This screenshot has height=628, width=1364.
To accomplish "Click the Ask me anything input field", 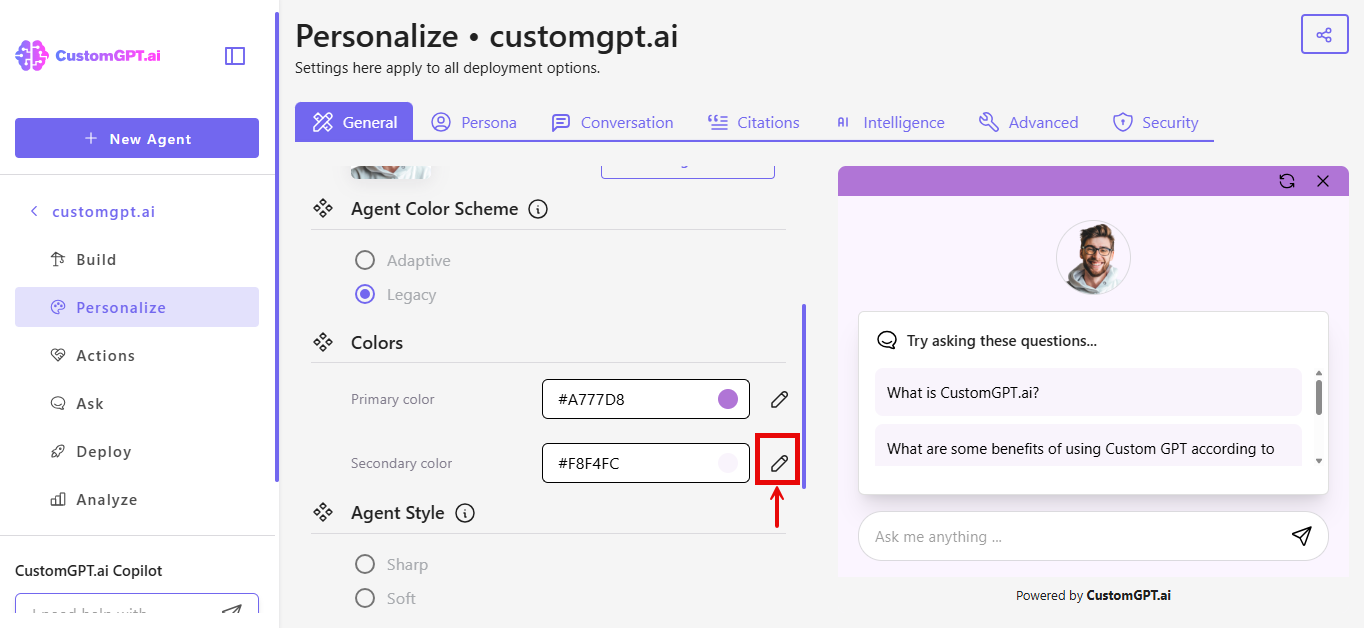I will tap(1060, 536).
